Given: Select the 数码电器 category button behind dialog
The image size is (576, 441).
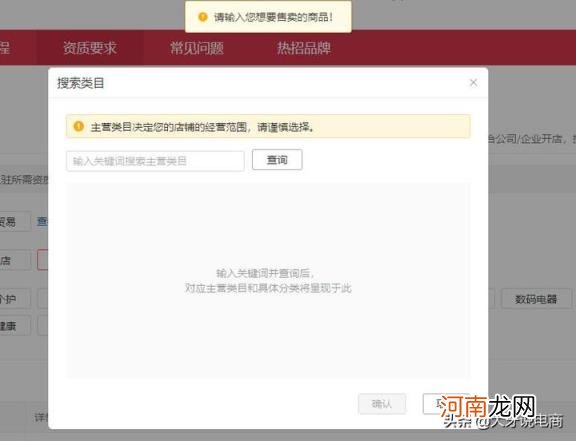Looking at the screenshot, I should point(536,299).
